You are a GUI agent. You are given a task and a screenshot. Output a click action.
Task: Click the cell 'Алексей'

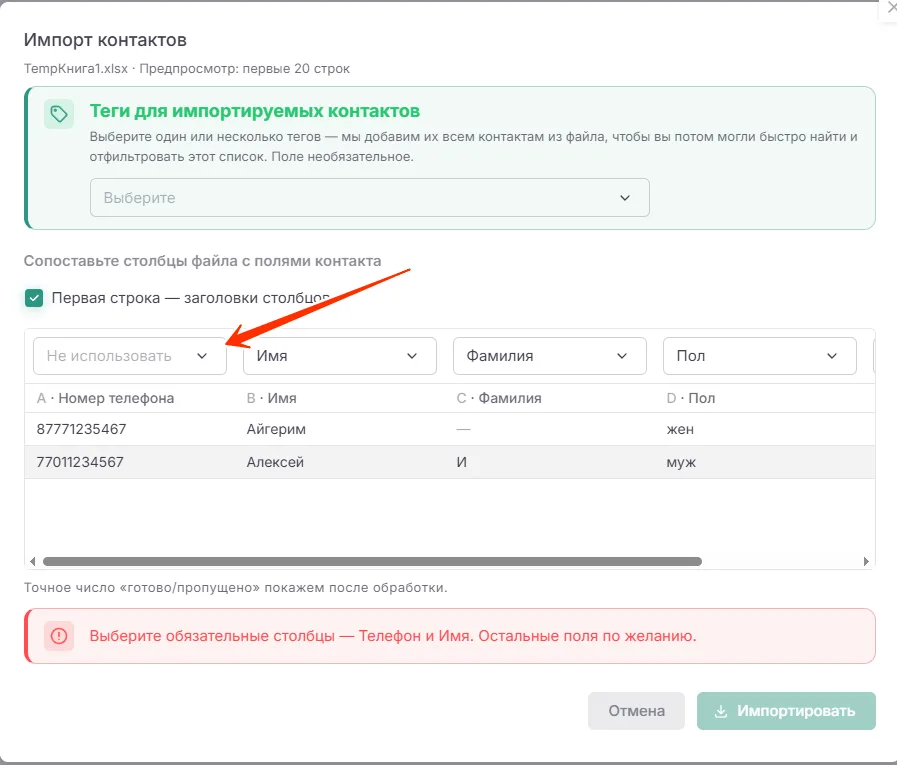pos(275,462)
